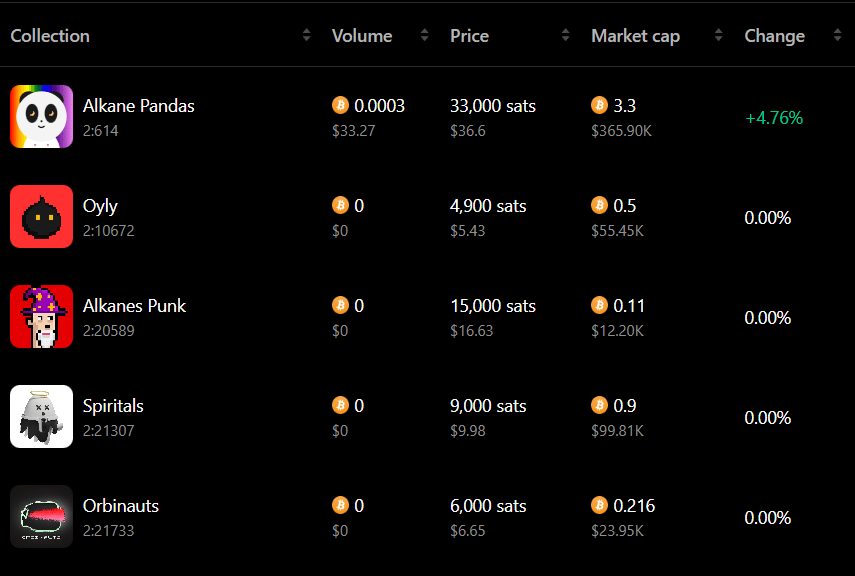
Task: Open the Alkane Pandas collection thumbnail
Action: pos(41,116)
